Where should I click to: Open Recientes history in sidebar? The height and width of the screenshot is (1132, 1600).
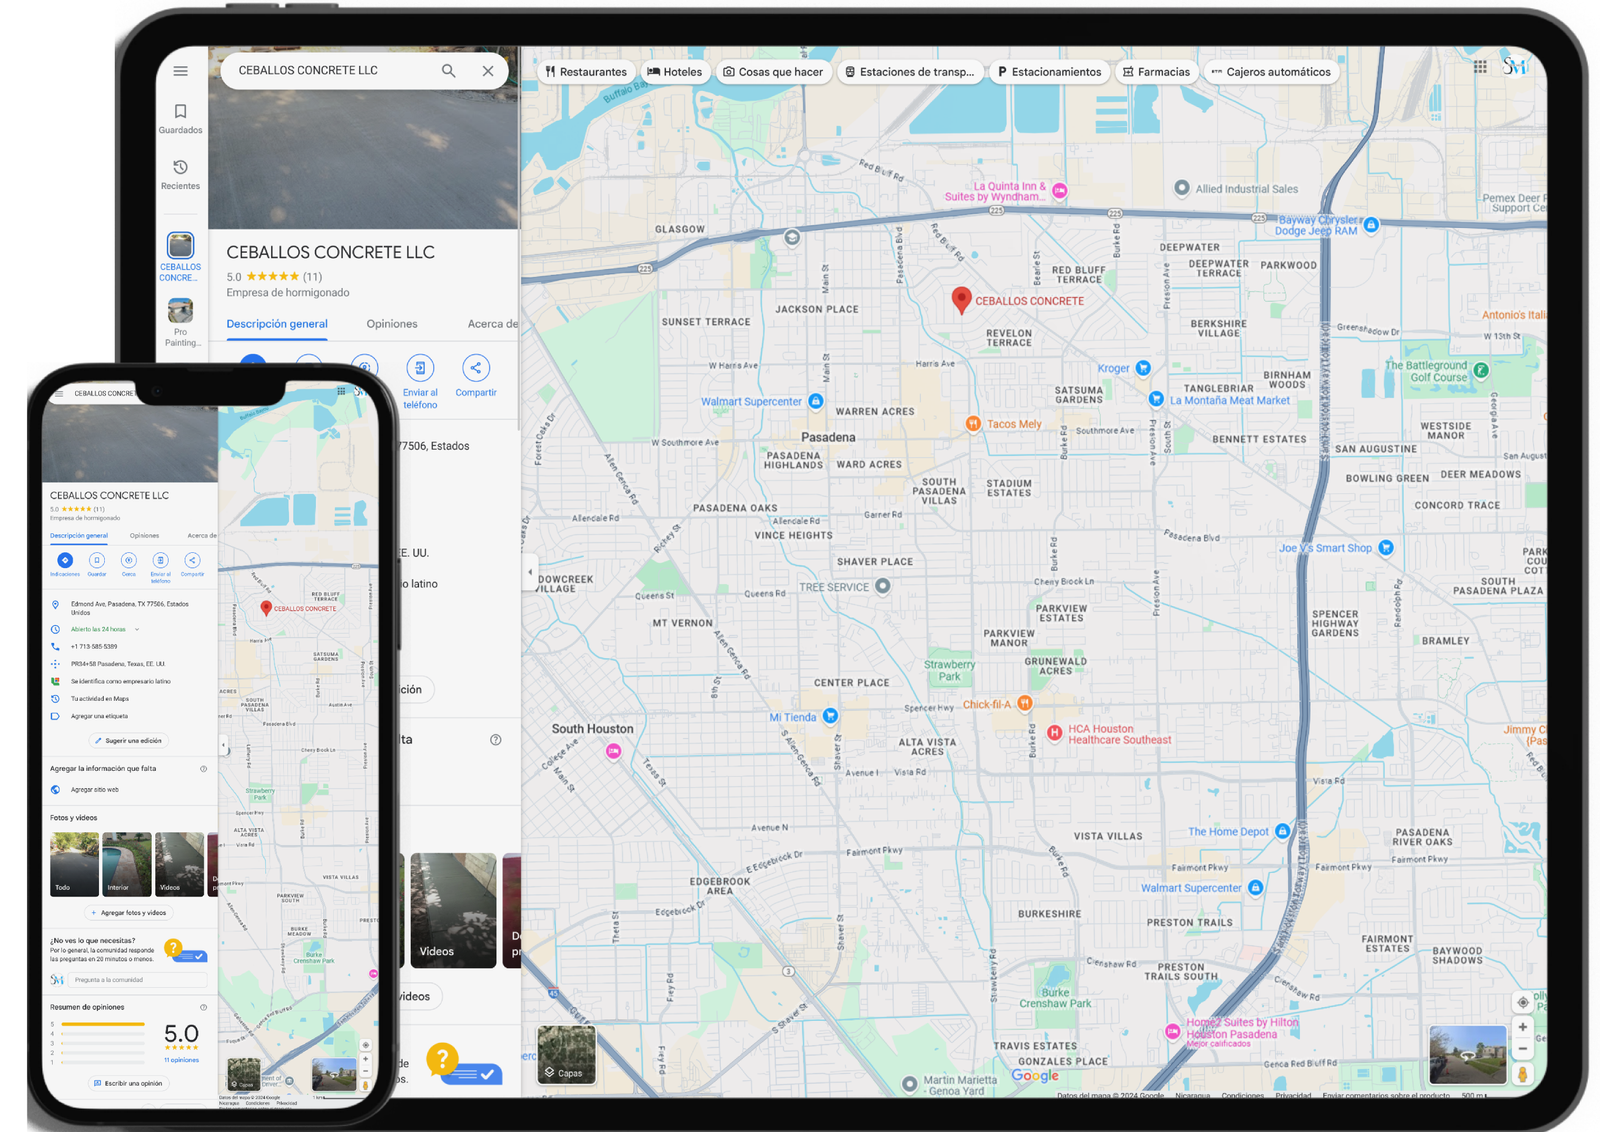180,174
